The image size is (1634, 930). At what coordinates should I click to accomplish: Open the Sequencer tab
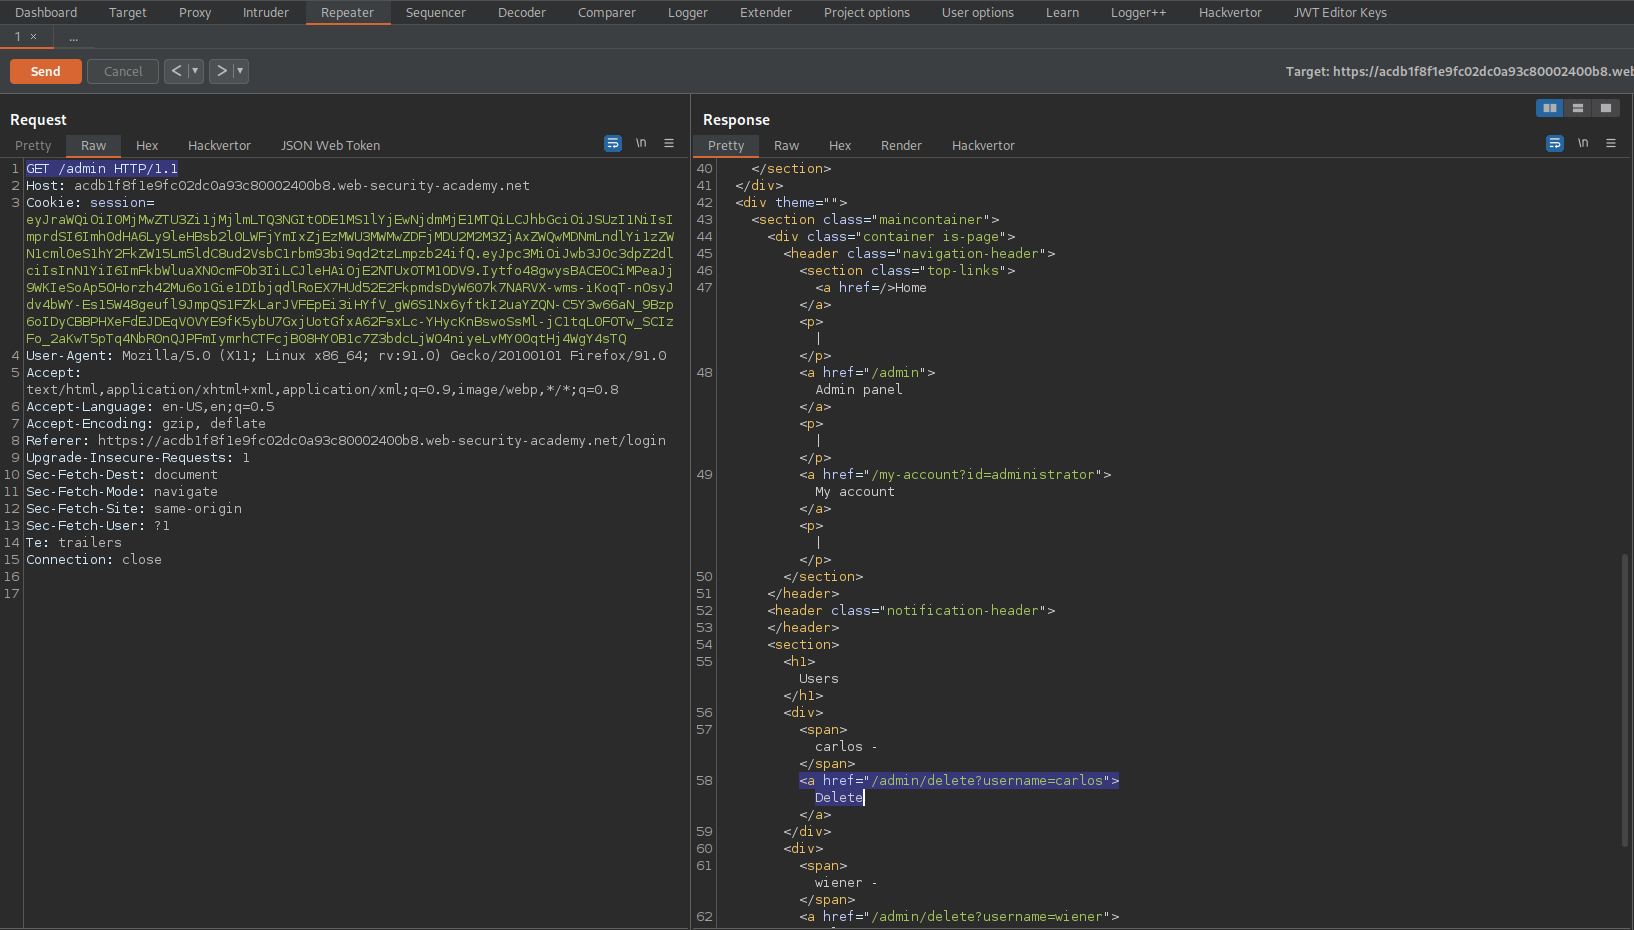click(436, 13)
